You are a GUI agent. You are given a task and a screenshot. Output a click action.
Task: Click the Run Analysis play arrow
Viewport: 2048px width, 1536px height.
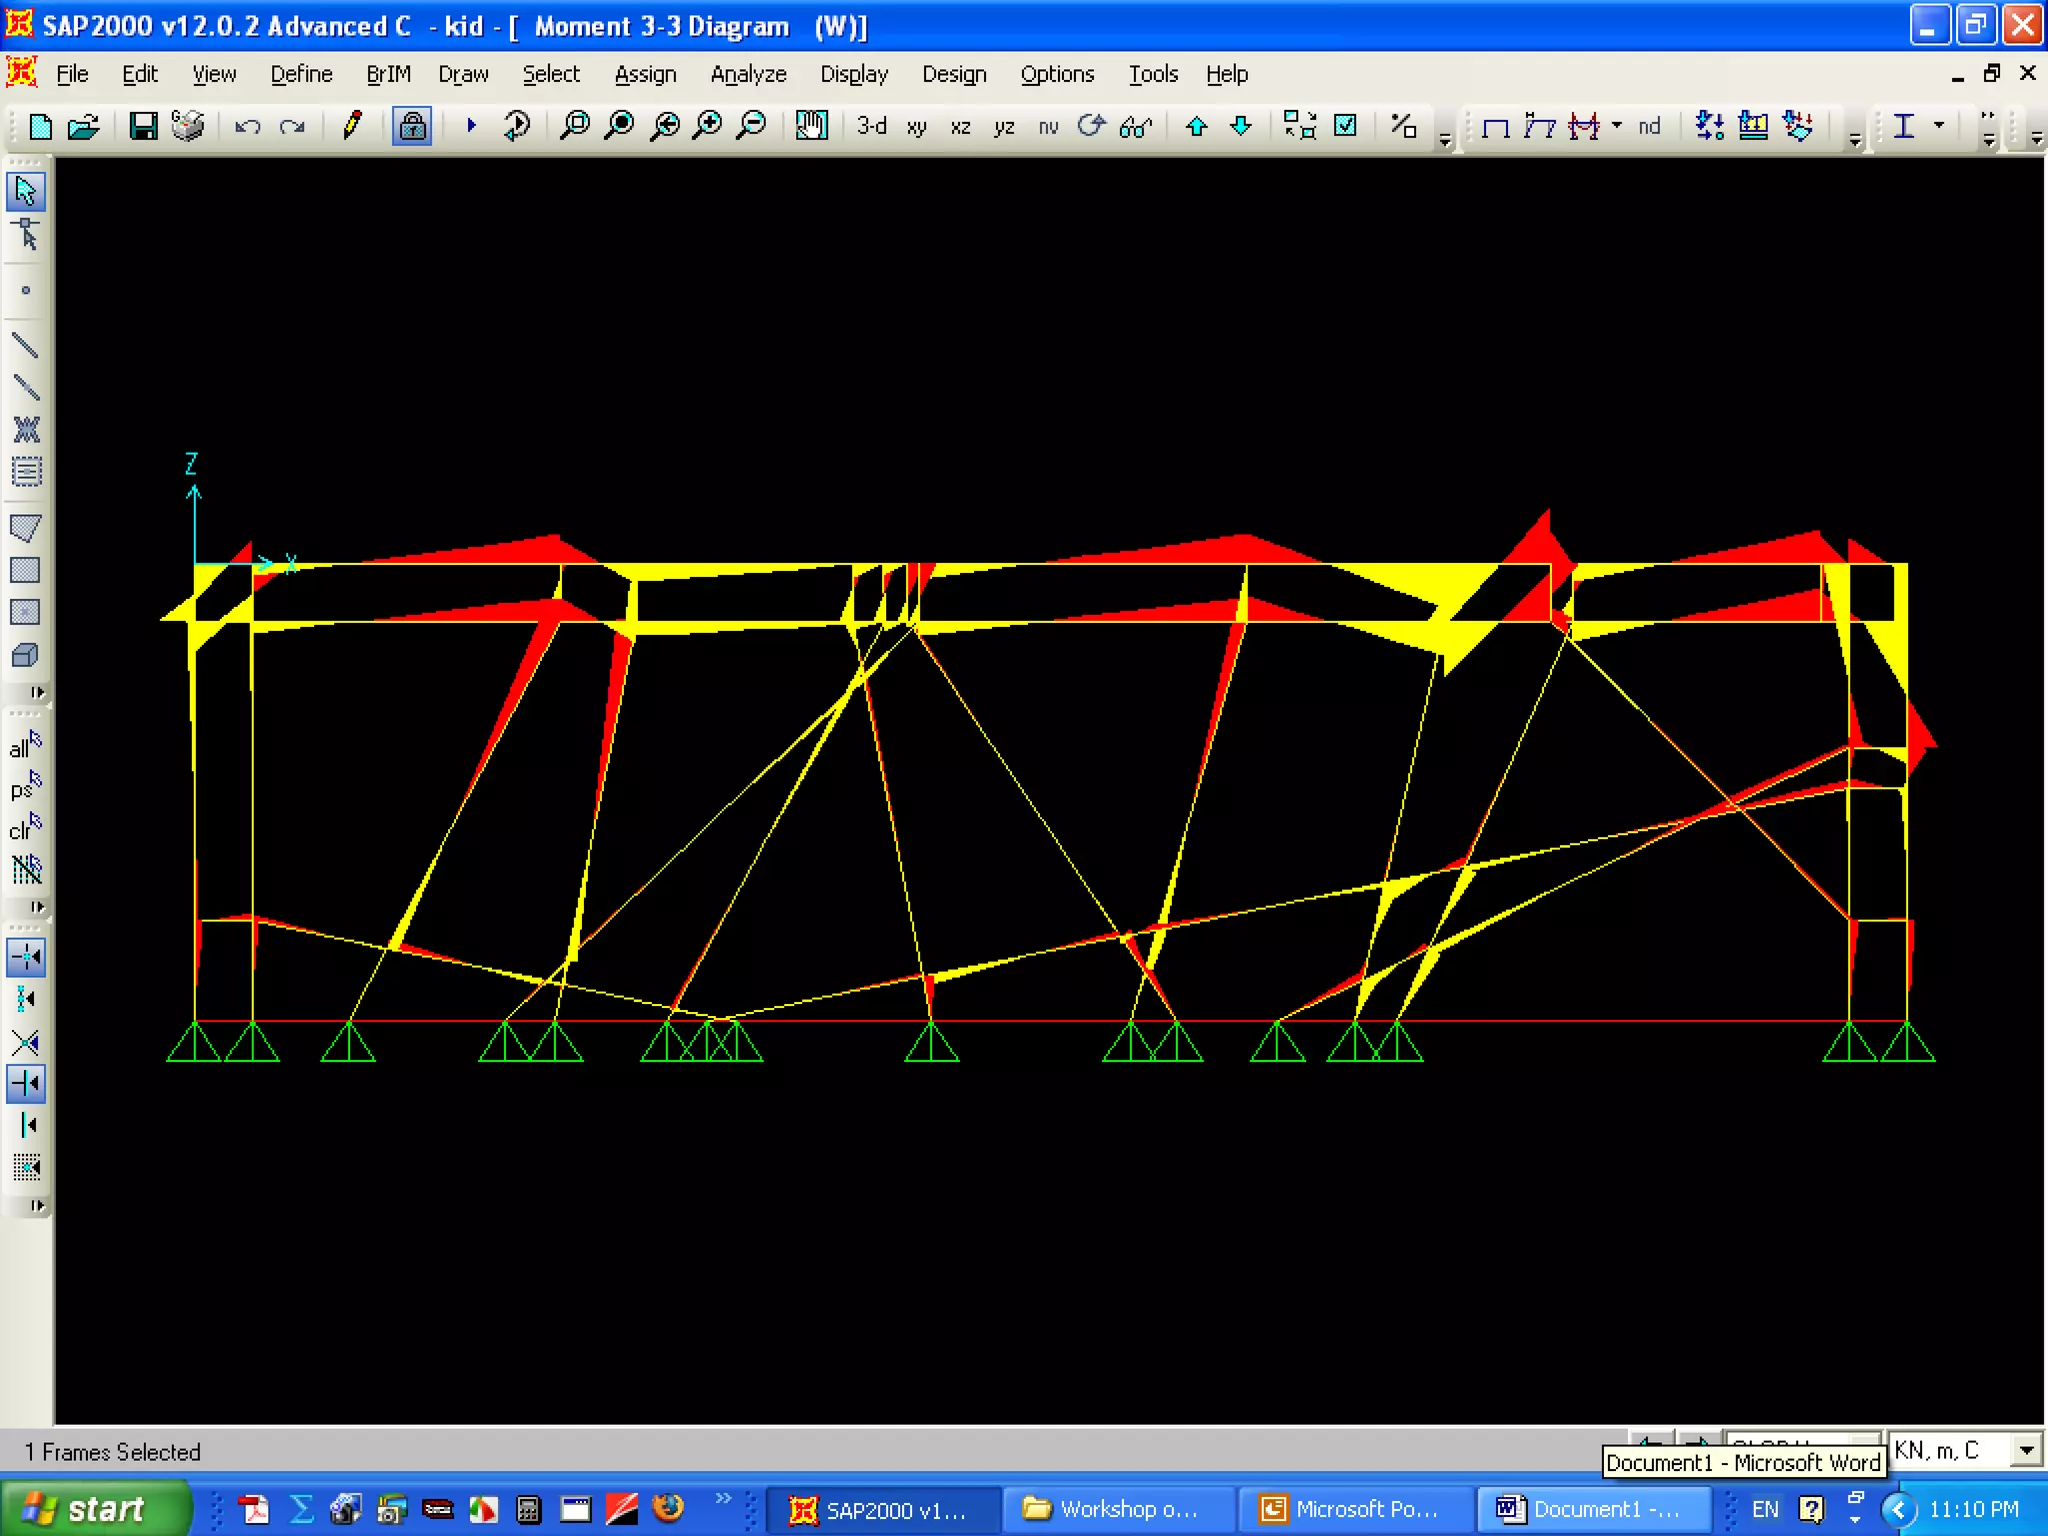coord(471,126)
